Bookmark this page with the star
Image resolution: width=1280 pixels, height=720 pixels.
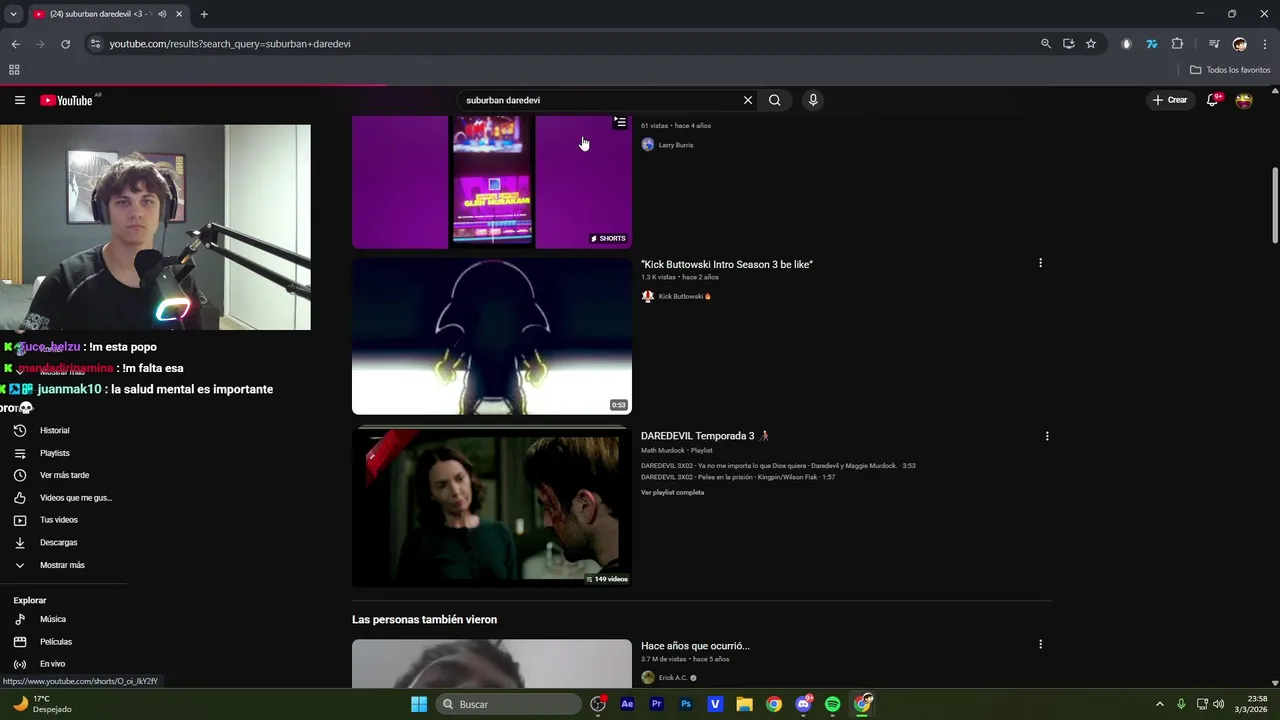[x=1091, y=44]
